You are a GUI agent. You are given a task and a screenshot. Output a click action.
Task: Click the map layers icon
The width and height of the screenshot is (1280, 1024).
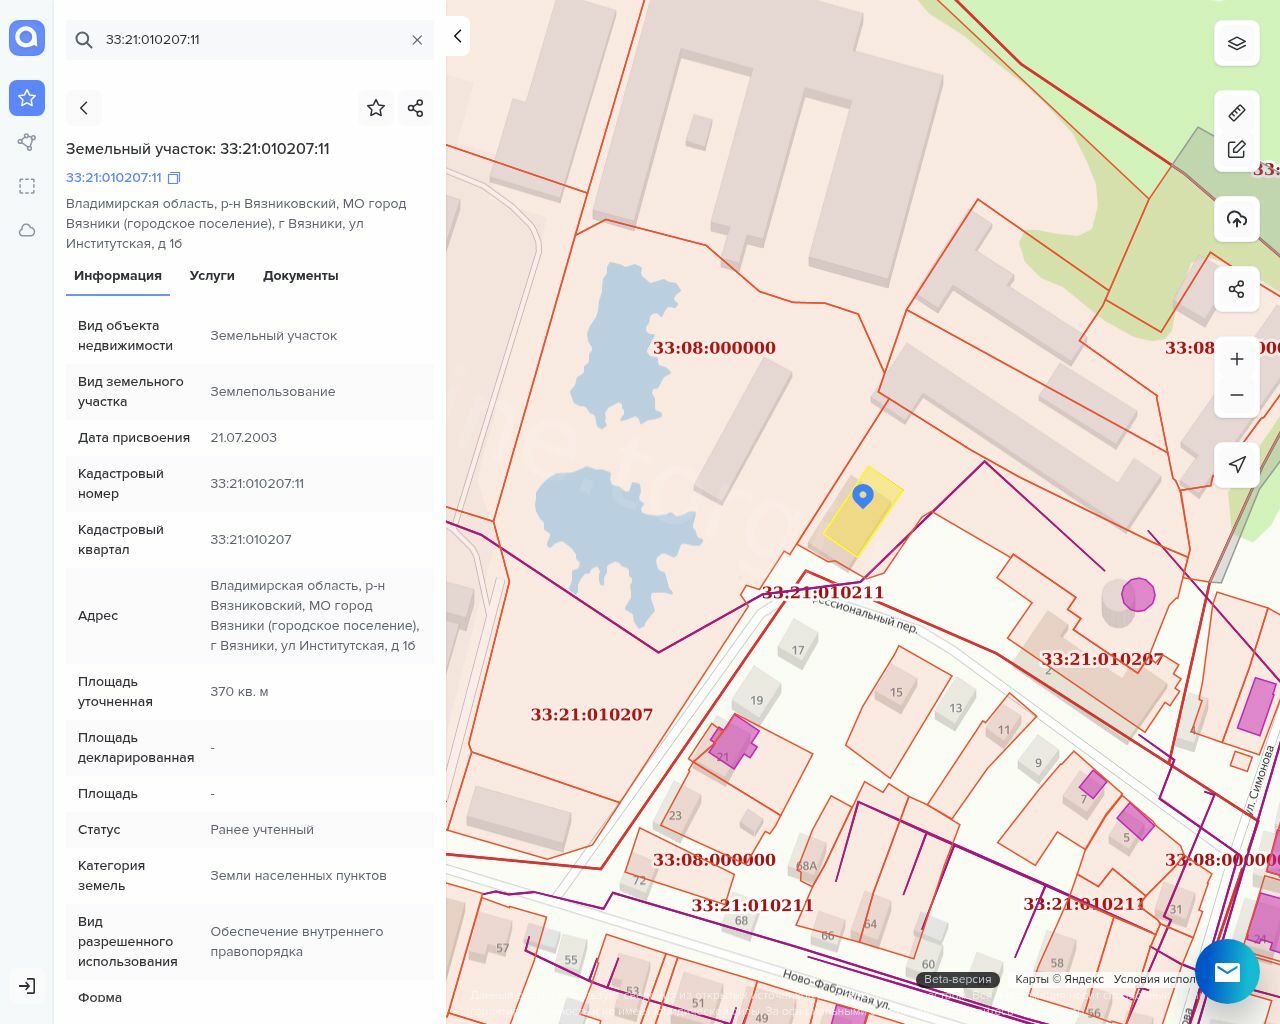(x=1236, y=43)
